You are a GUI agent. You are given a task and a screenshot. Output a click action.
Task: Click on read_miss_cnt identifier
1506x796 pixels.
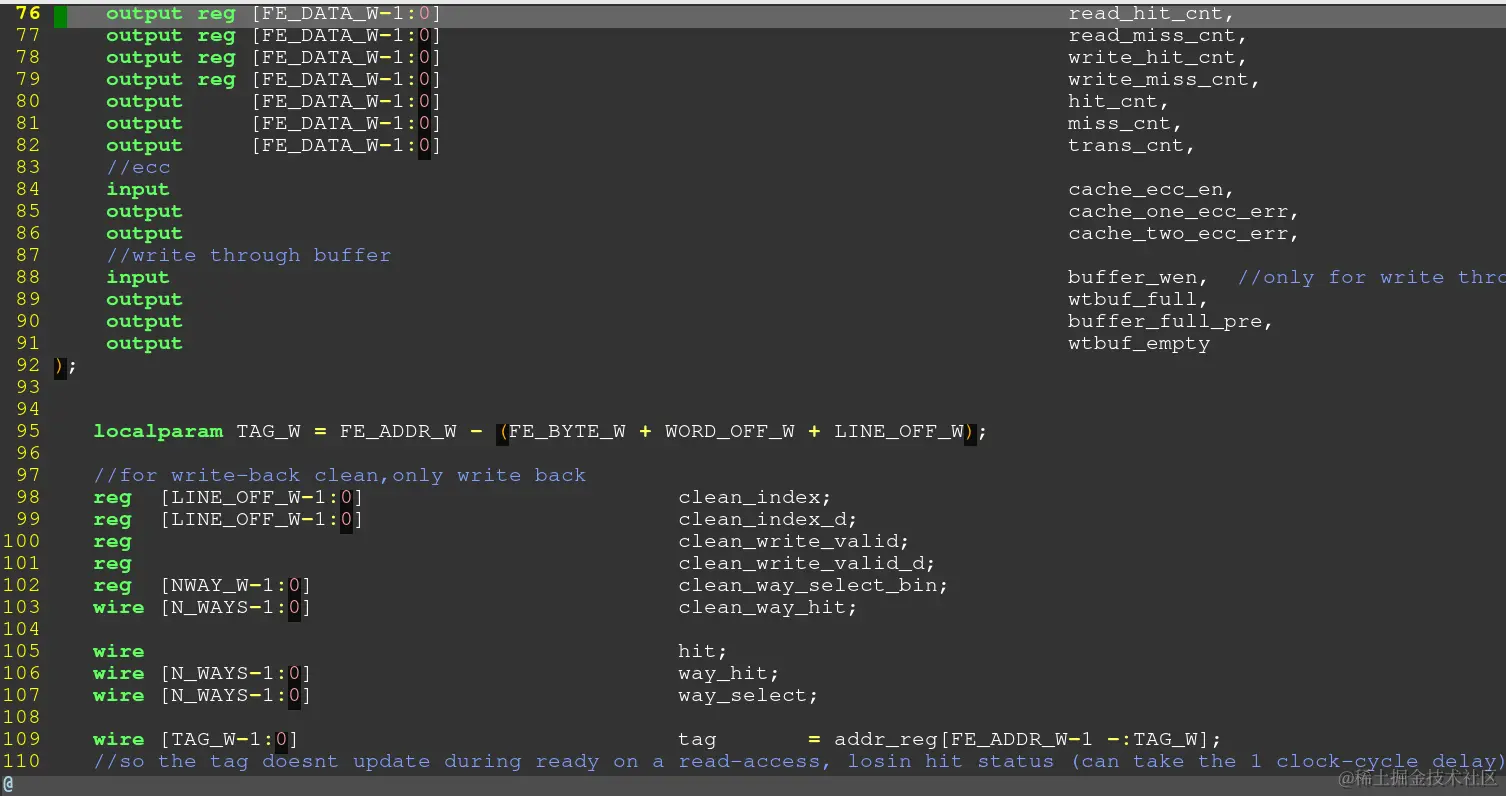pos(1152,36)
